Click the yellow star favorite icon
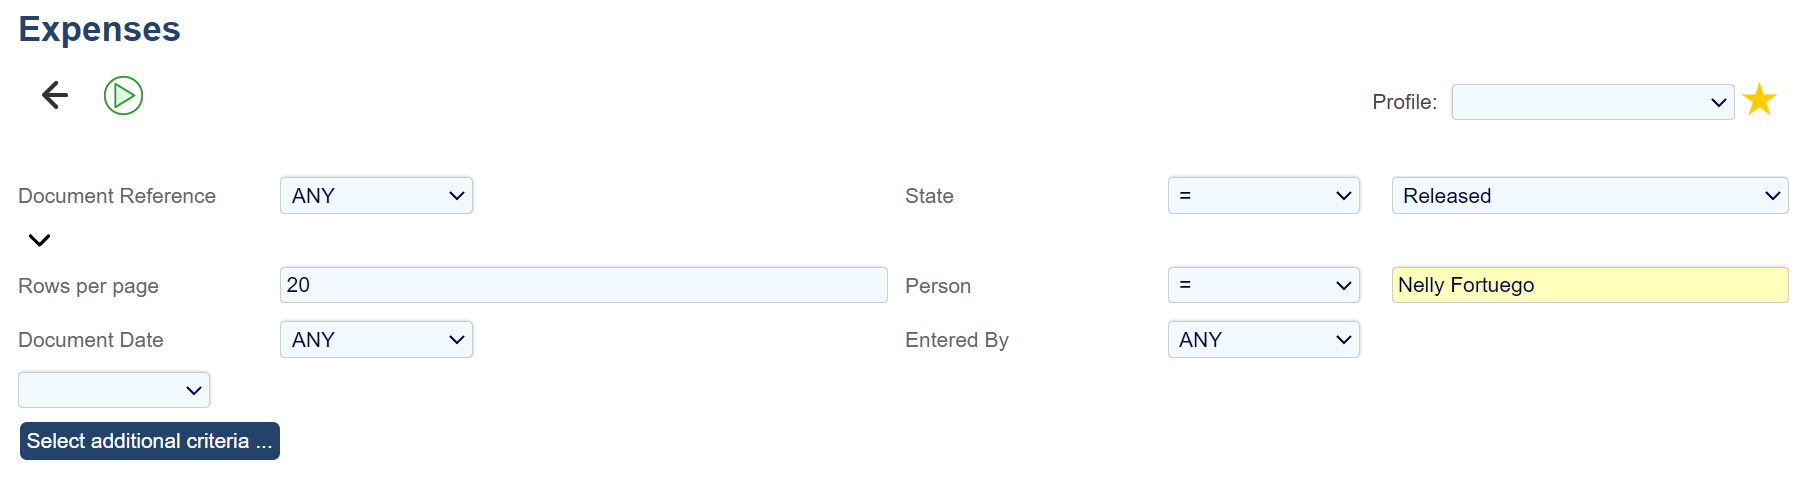 (1759, 100)
